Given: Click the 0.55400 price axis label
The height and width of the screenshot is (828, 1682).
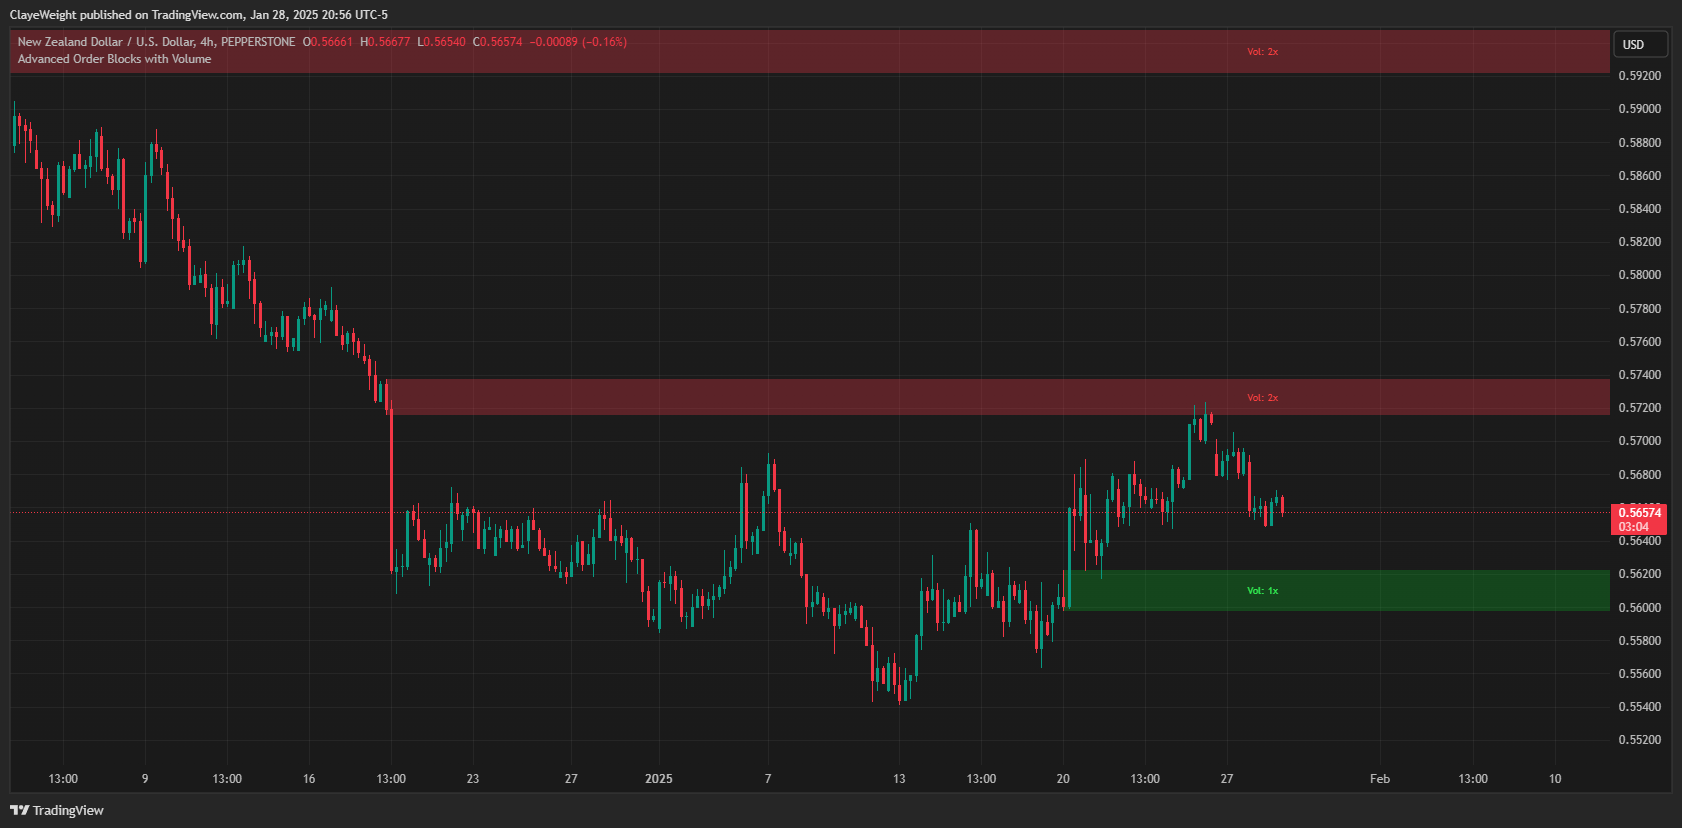Looking at the screenshot, I should pyautogui.click(x=1639, y=707).
